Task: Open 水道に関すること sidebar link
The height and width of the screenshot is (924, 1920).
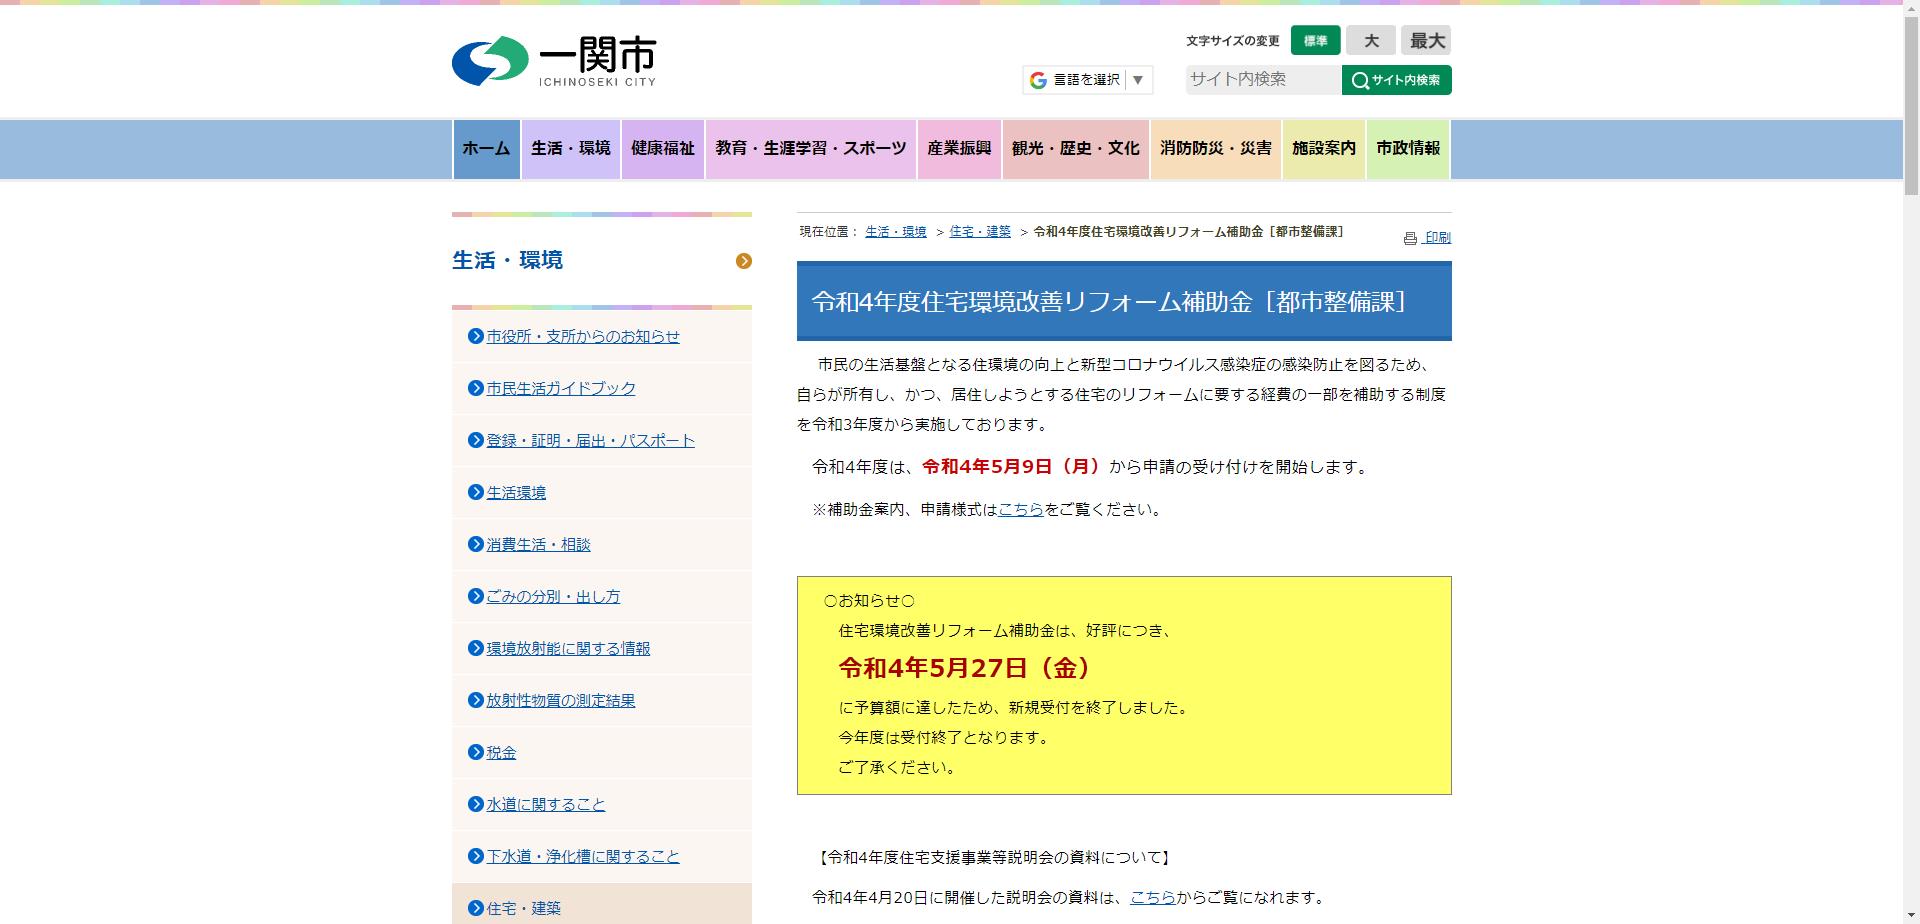Action: click(546, 804)
